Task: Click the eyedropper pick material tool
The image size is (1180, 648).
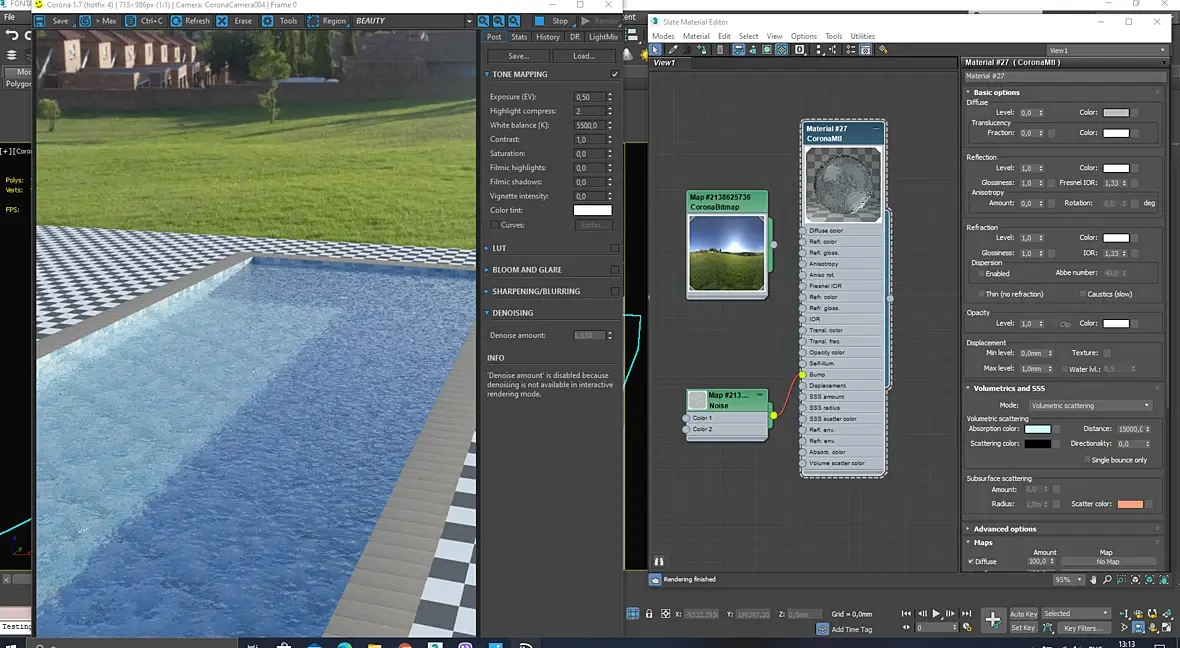Action: coord(673,49)
